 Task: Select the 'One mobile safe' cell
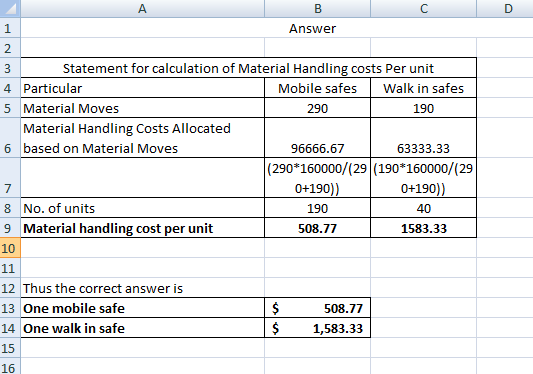click(142, 308)
